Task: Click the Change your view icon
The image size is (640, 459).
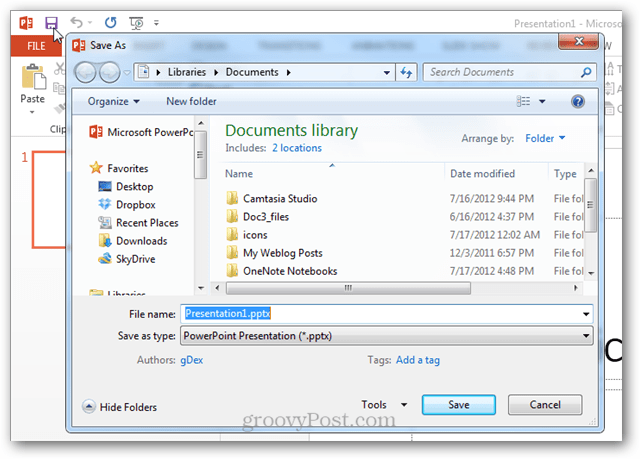Action: coord(523,101)
